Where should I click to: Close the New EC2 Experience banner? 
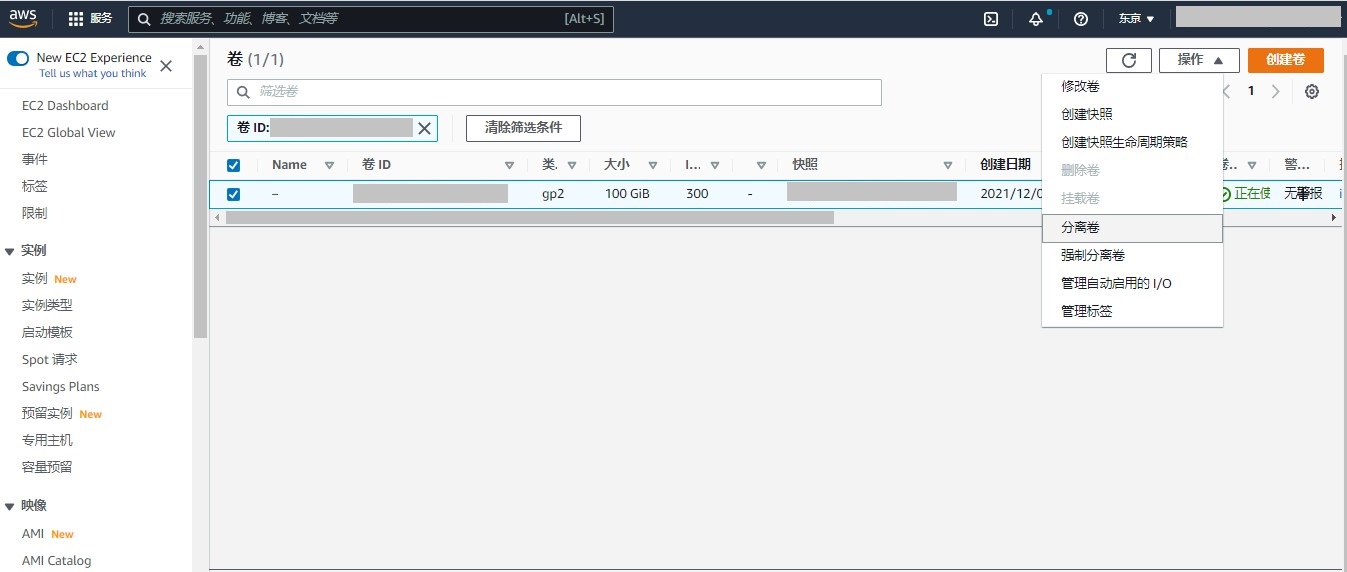point(166,66)
